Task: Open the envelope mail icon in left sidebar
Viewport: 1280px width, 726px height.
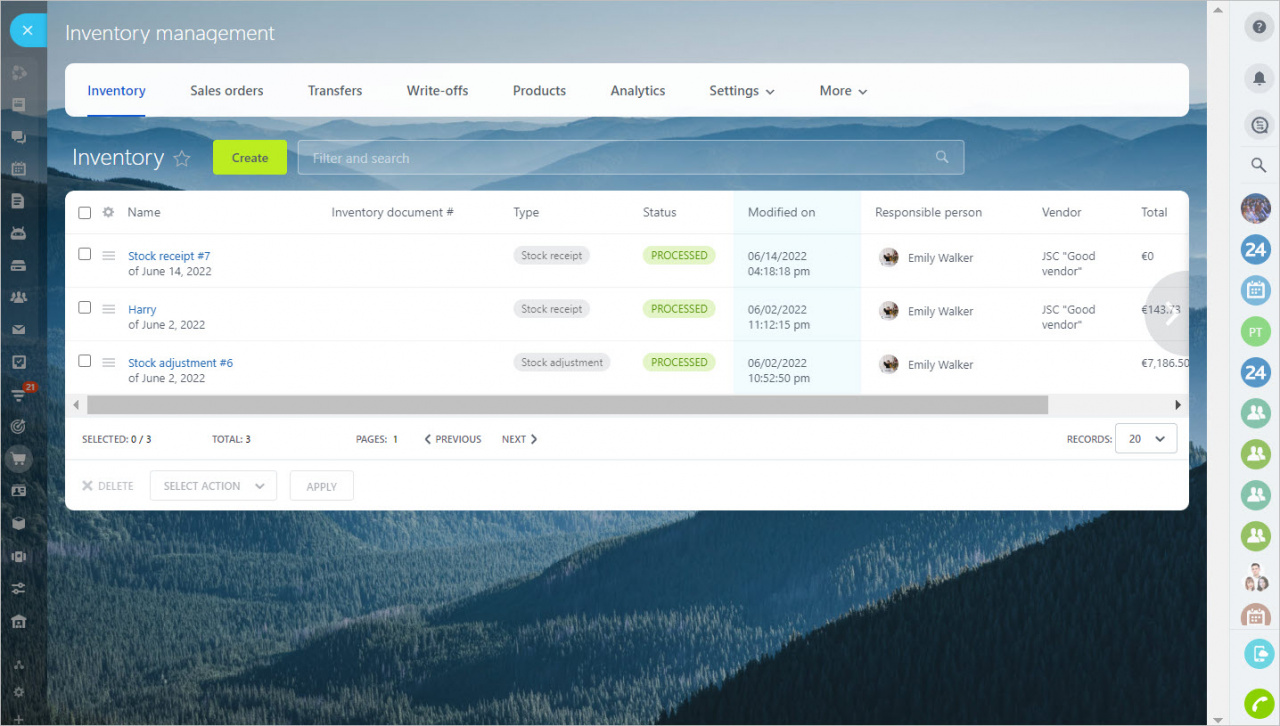Action: click(18, 329)
